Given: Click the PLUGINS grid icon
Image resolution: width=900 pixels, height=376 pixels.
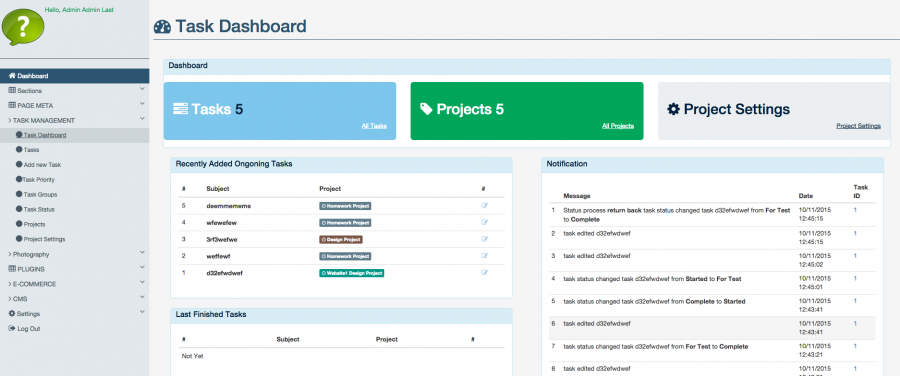Looking at the screenshot, I should 11,269.
